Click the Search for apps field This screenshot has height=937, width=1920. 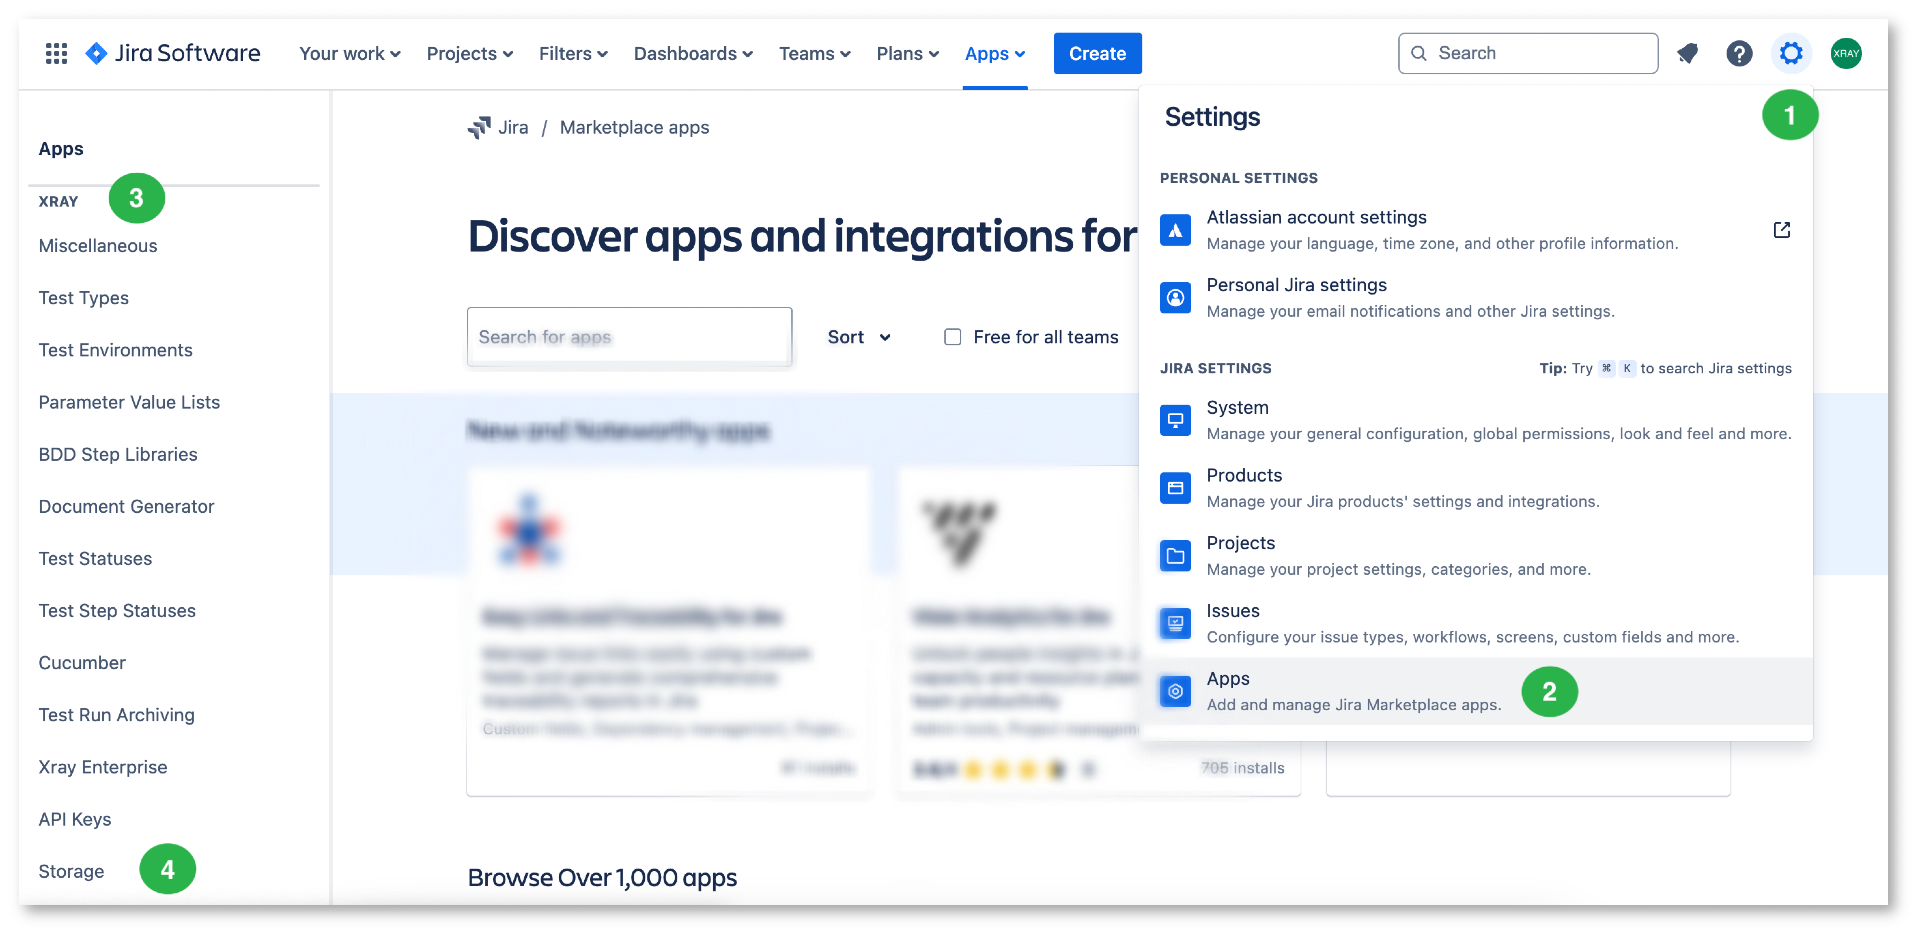tap(629, 337)
